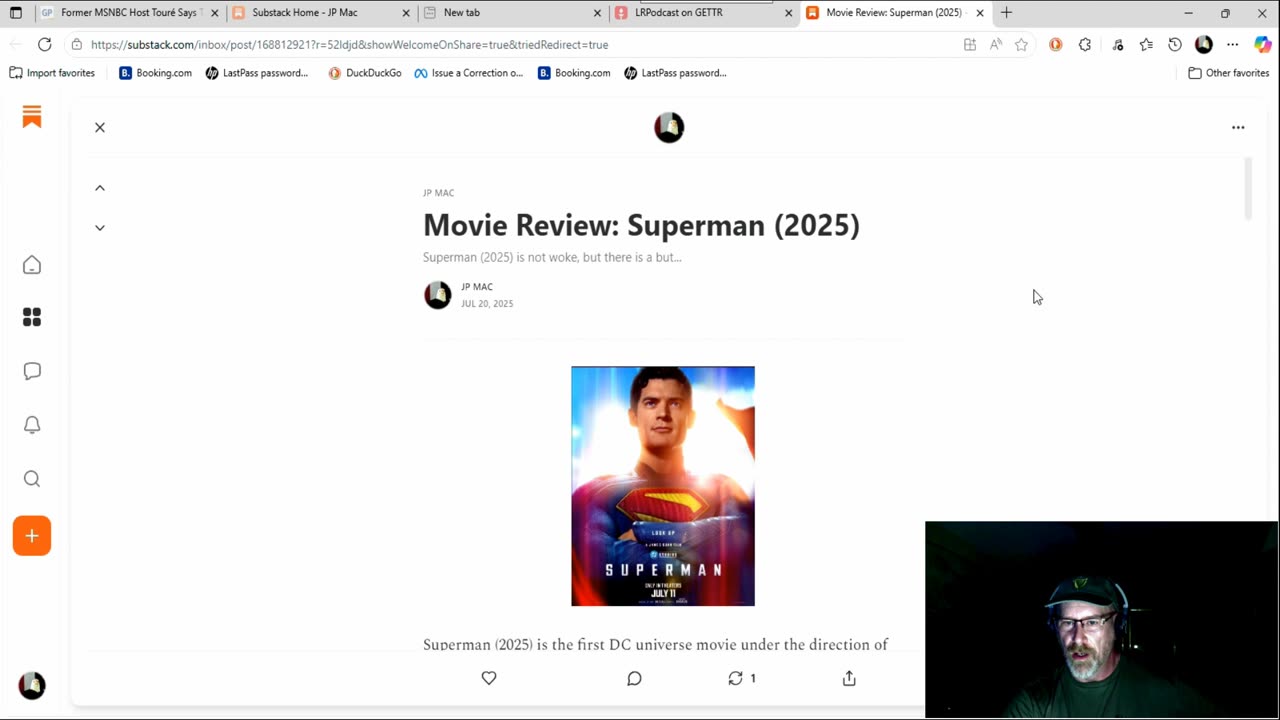Click JP MAC publication label above title

click(x=438, y=193)
